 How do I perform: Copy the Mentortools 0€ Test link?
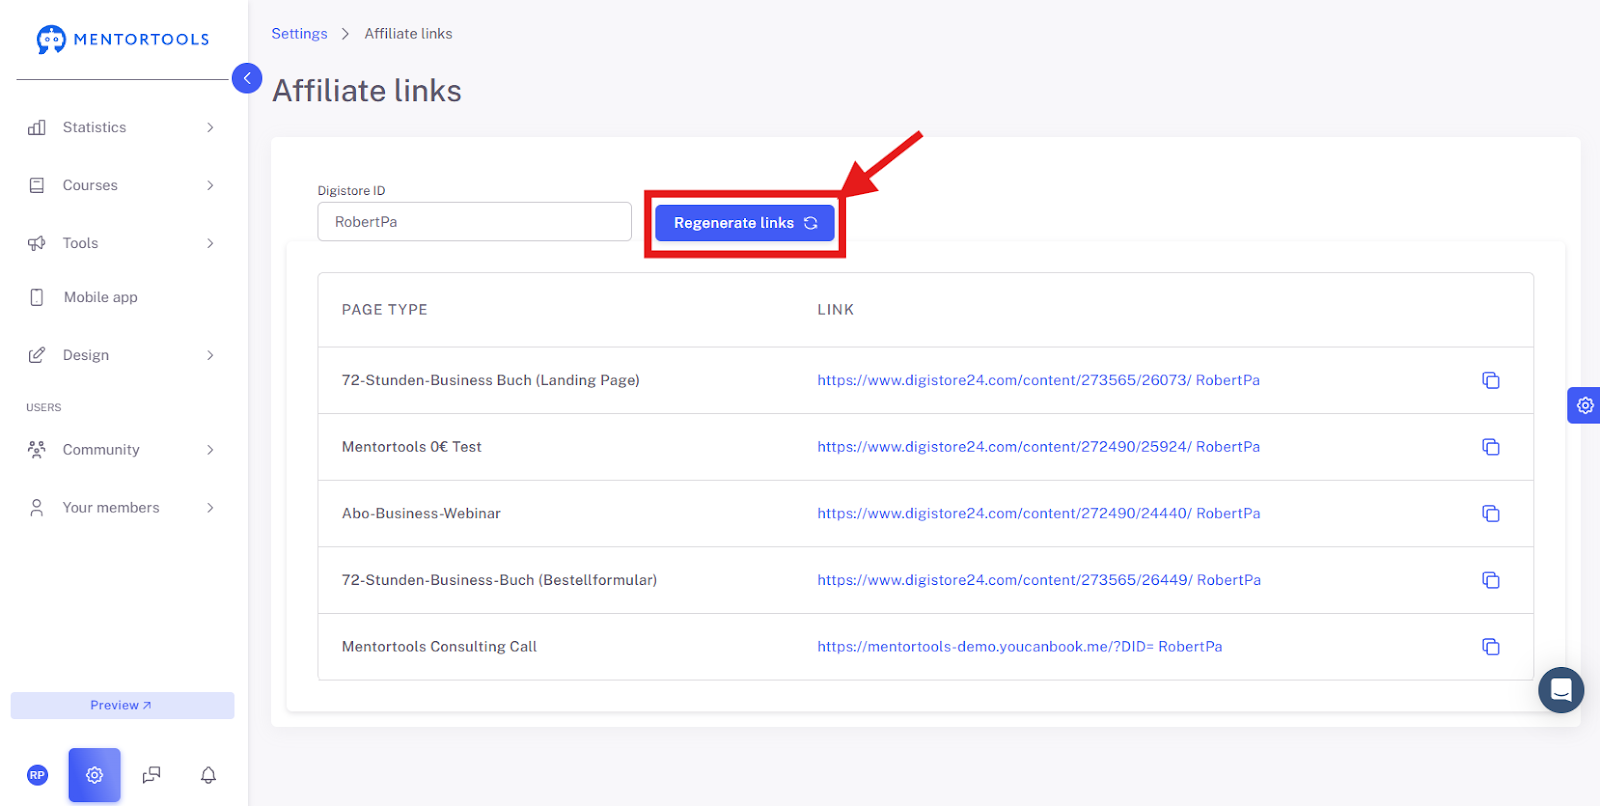pos(1491,447)
